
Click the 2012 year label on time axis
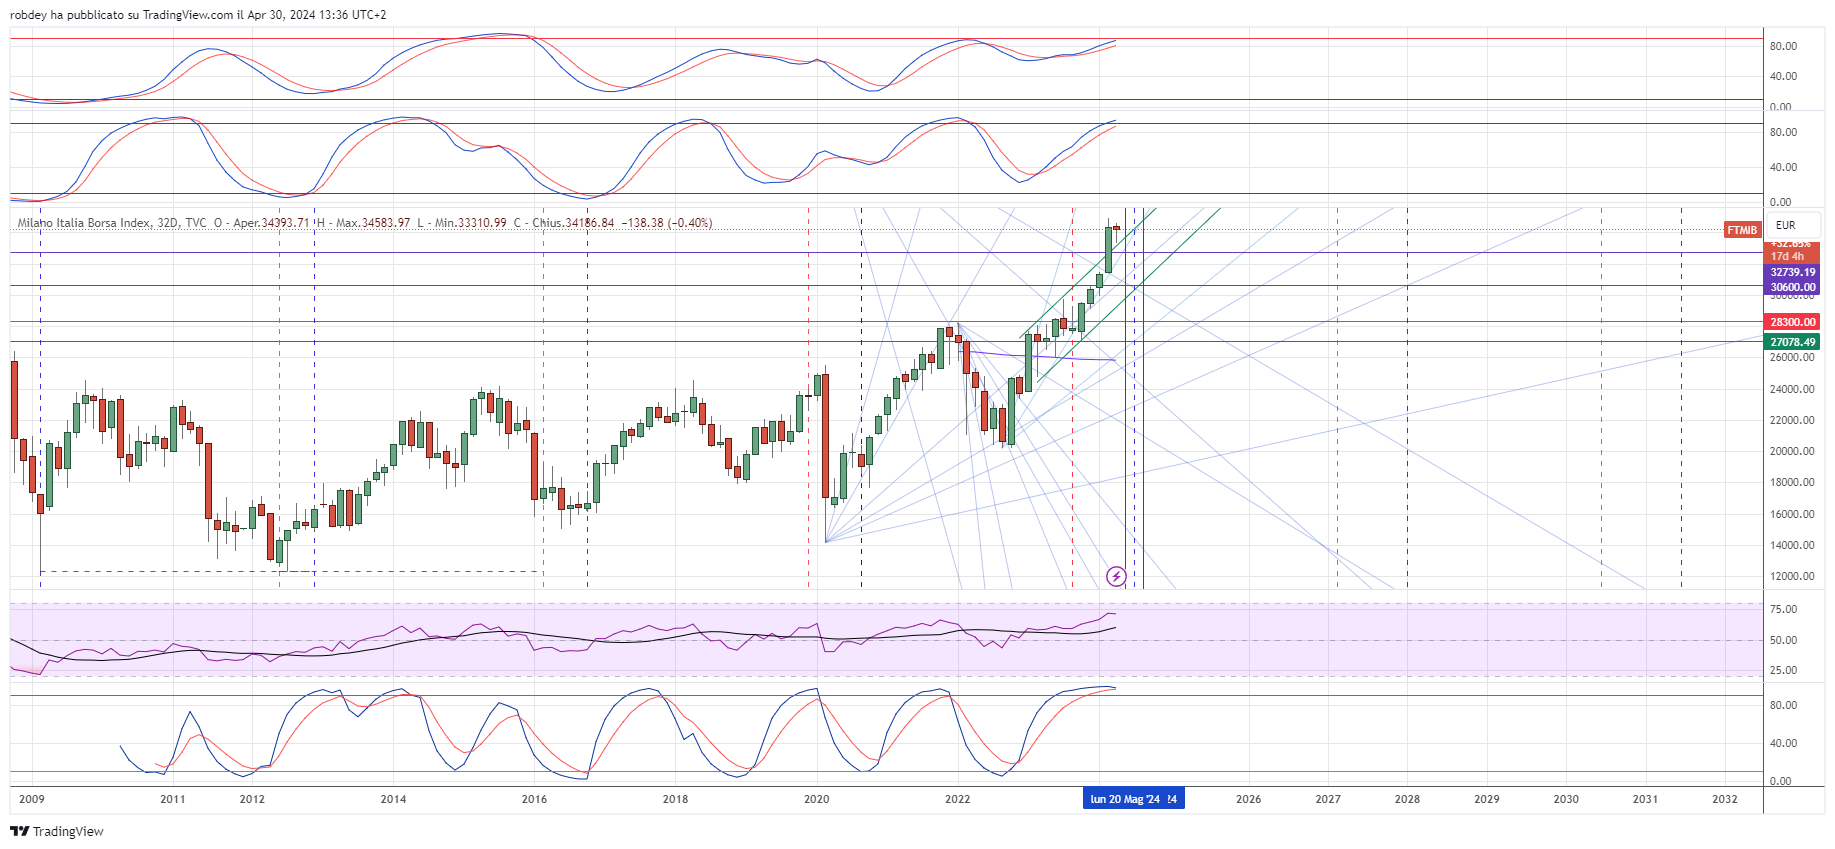click(252, 799)
